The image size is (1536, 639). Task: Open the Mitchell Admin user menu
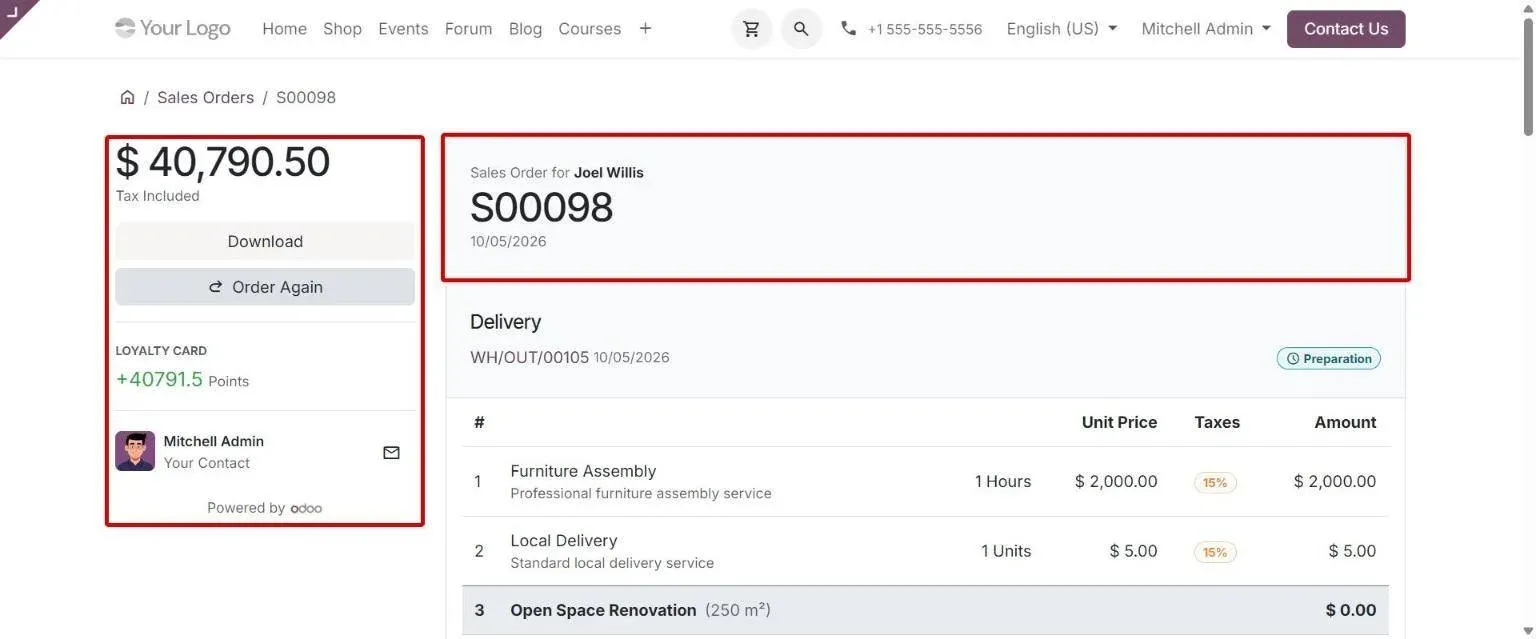point(1206,29)
